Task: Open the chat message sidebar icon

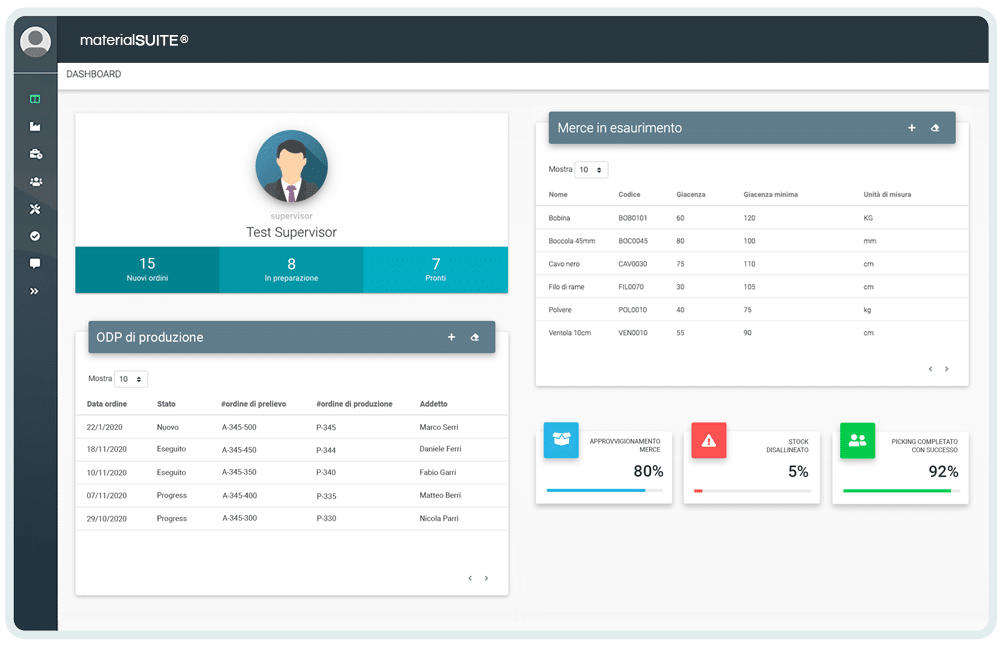Action: 35,264
